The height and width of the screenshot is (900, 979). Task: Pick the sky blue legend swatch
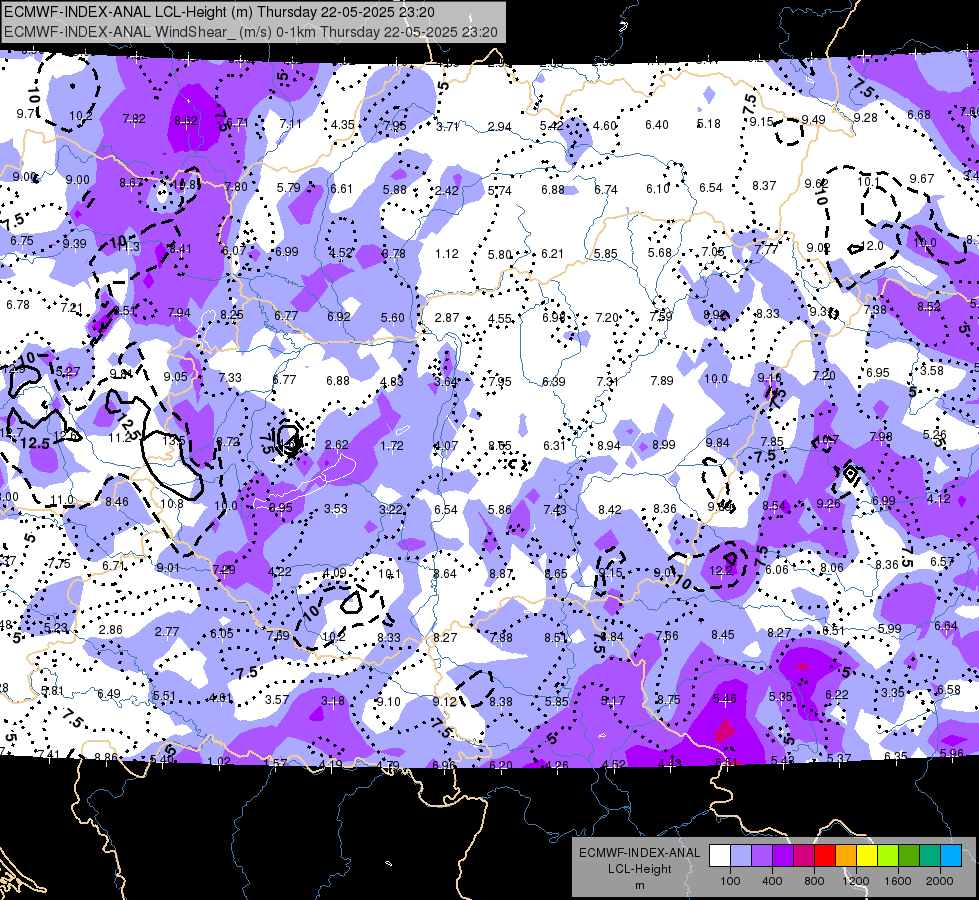(x=951, y=855)
